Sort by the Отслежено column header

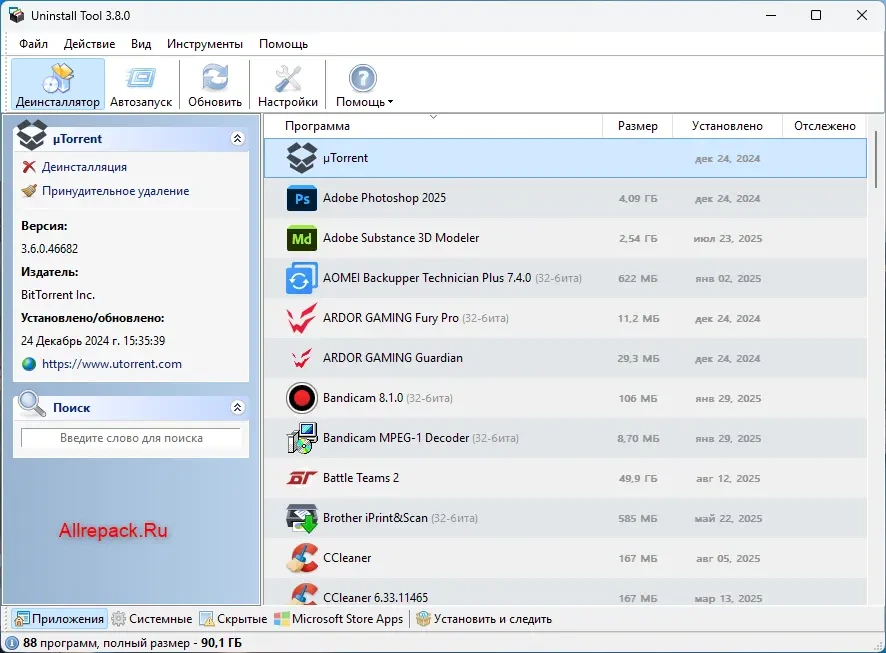[824, 126]
